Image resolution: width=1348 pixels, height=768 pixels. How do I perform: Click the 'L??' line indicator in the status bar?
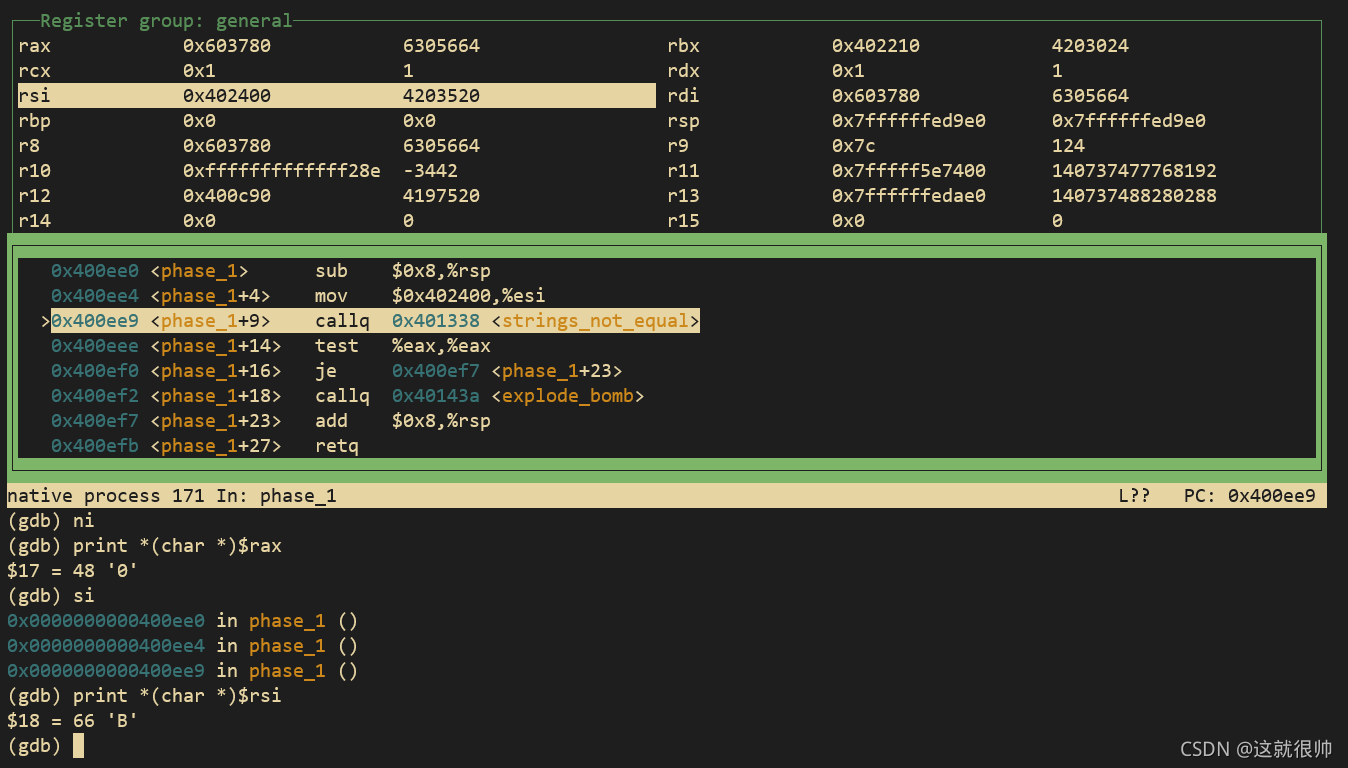(1134, 496)
